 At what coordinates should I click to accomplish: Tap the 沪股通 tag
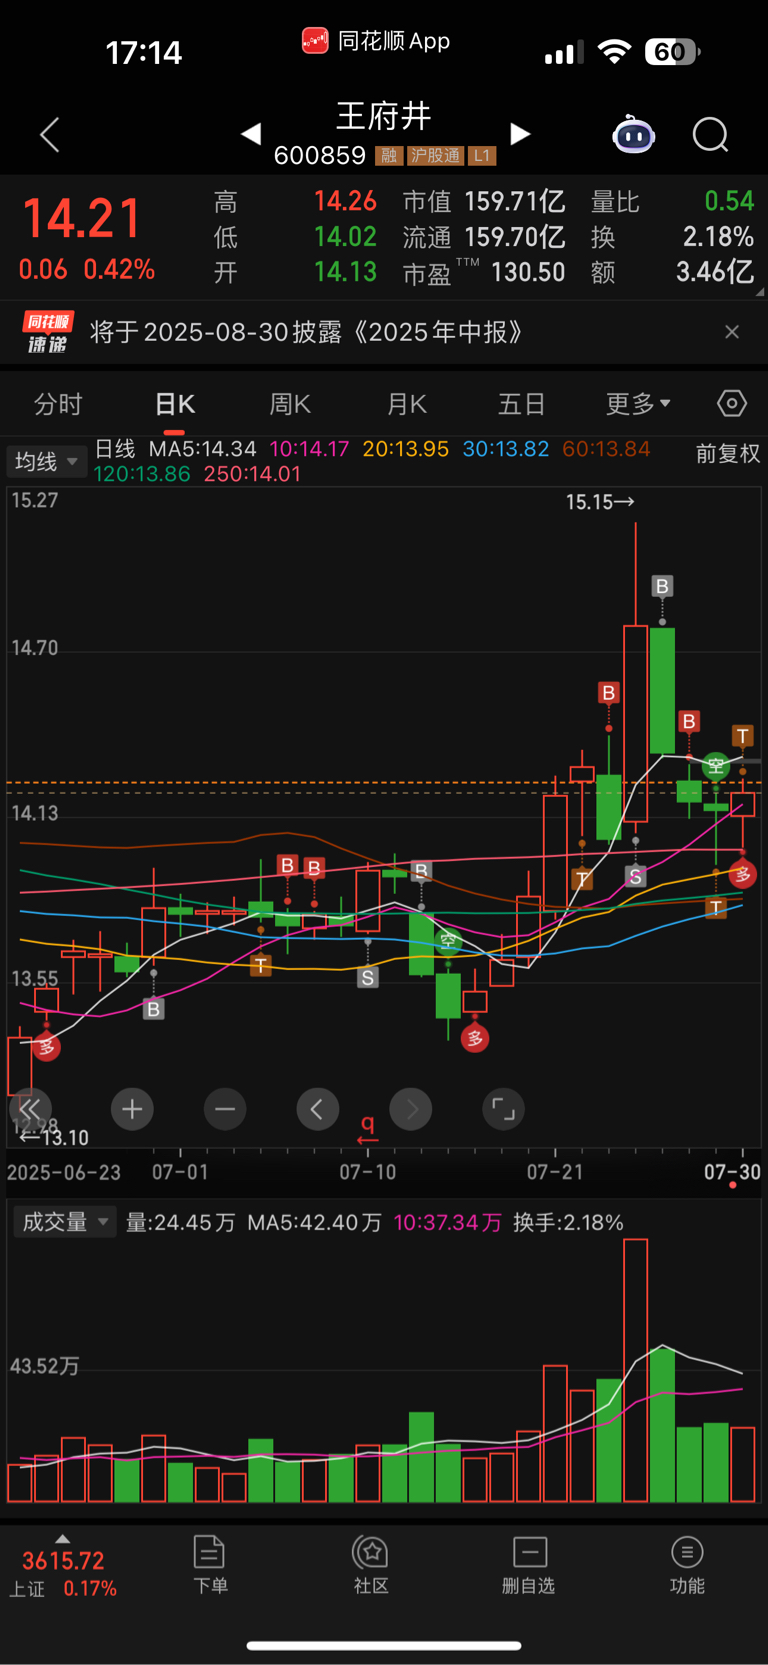[435, 156]
